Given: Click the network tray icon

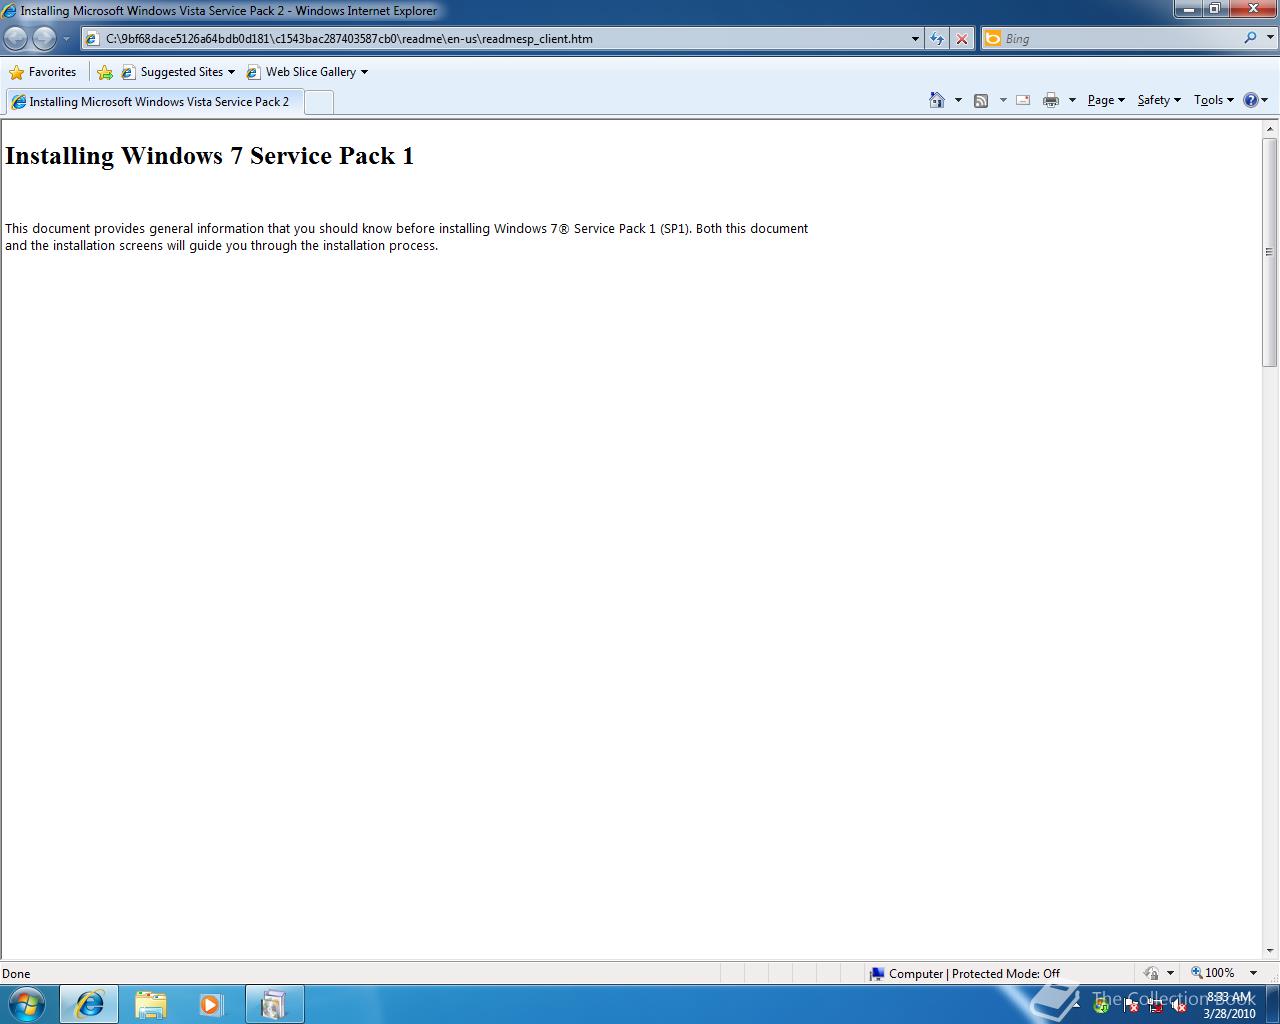Looking at the screenshot, I should [x=1155, y=1006].
